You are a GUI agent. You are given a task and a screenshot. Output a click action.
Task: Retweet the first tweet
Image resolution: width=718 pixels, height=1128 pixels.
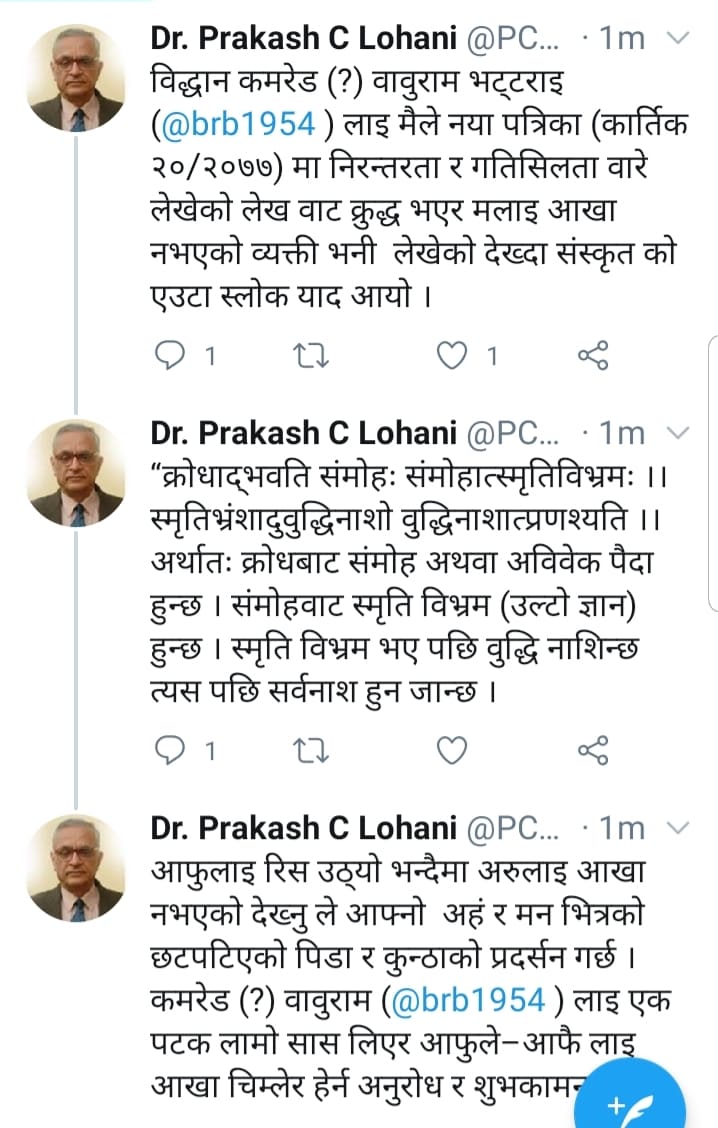click(313, 355)
